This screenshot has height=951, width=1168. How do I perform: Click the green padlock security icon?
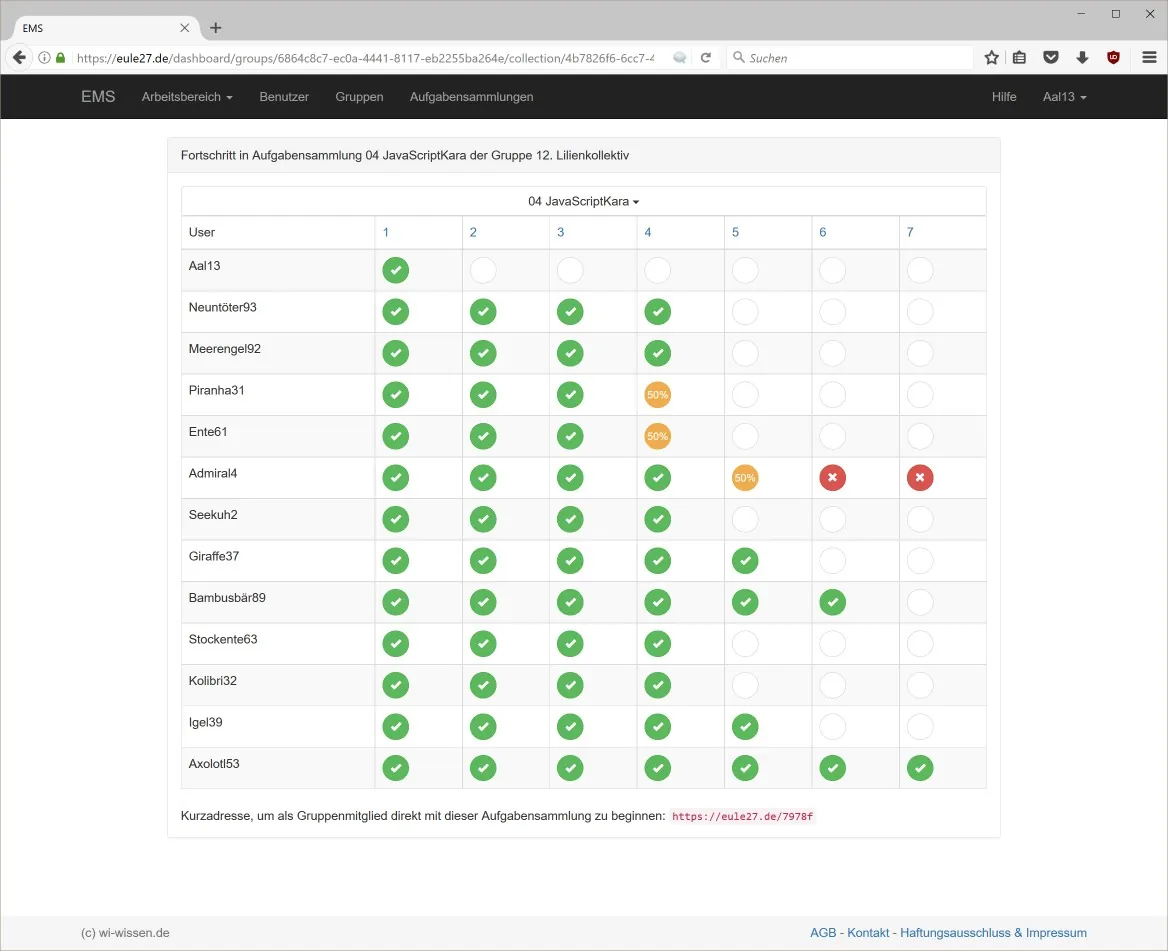(61, 57)
